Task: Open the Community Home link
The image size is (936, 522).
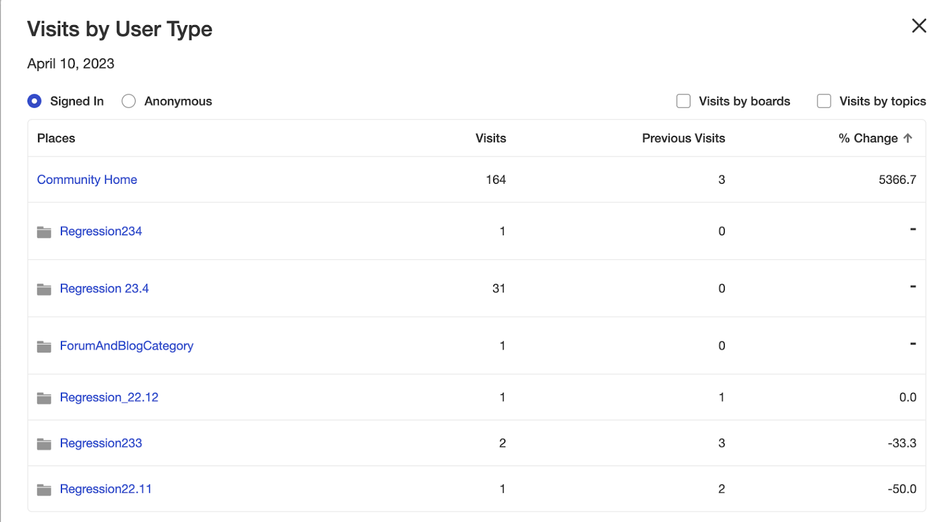Action: point(87,180)
